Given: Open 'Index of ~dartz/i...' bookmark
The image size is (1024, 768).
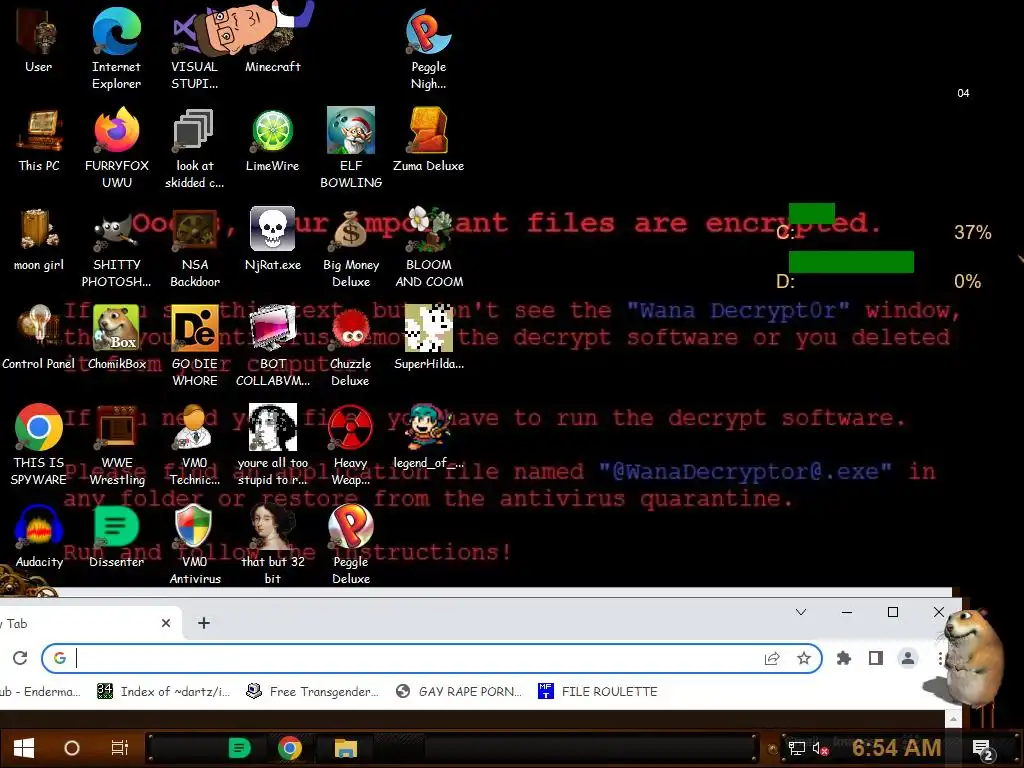Looking at the screenshot, I should point(163,692).
